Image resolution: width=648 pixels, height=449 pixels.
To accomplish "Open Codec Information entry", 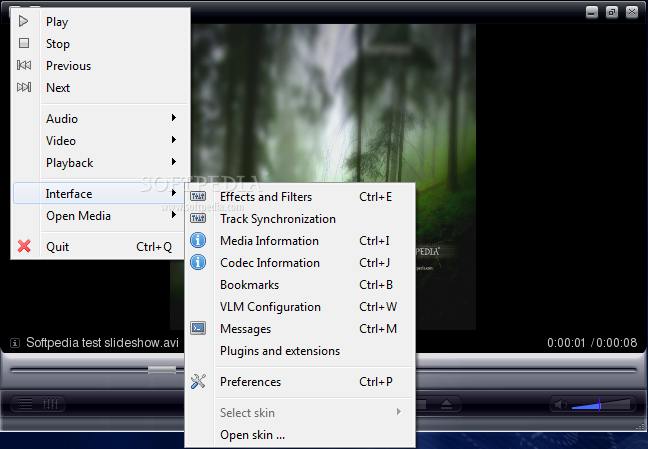I will (x=301, y=262).
